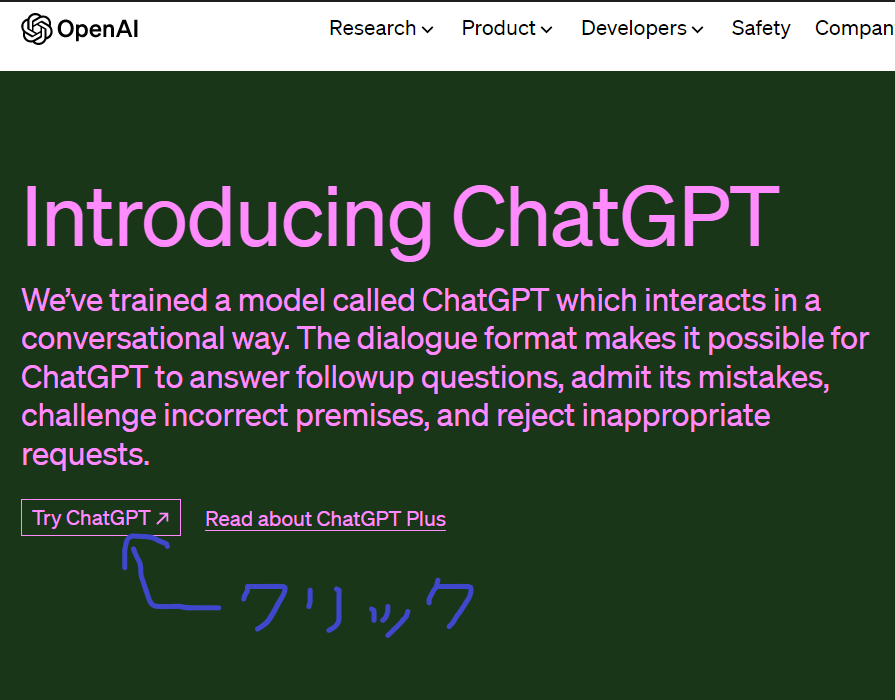
Task: Click the arrow icon in Try ChatGPT
Action: [163, 518]
